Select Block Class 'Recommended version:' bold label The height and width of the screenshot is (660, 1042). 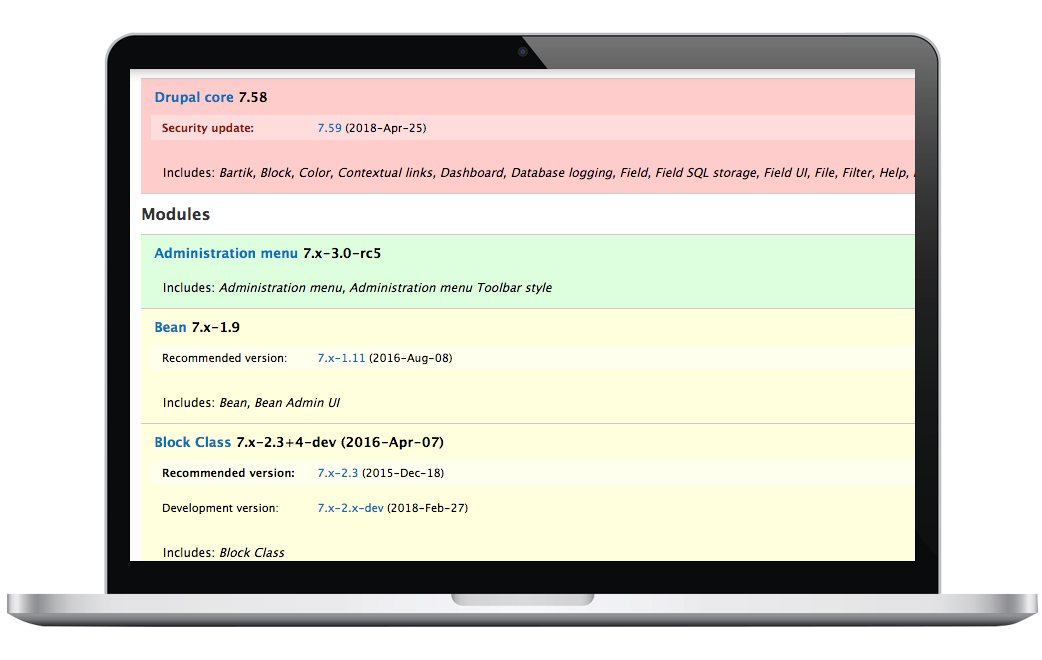point(229,473)
